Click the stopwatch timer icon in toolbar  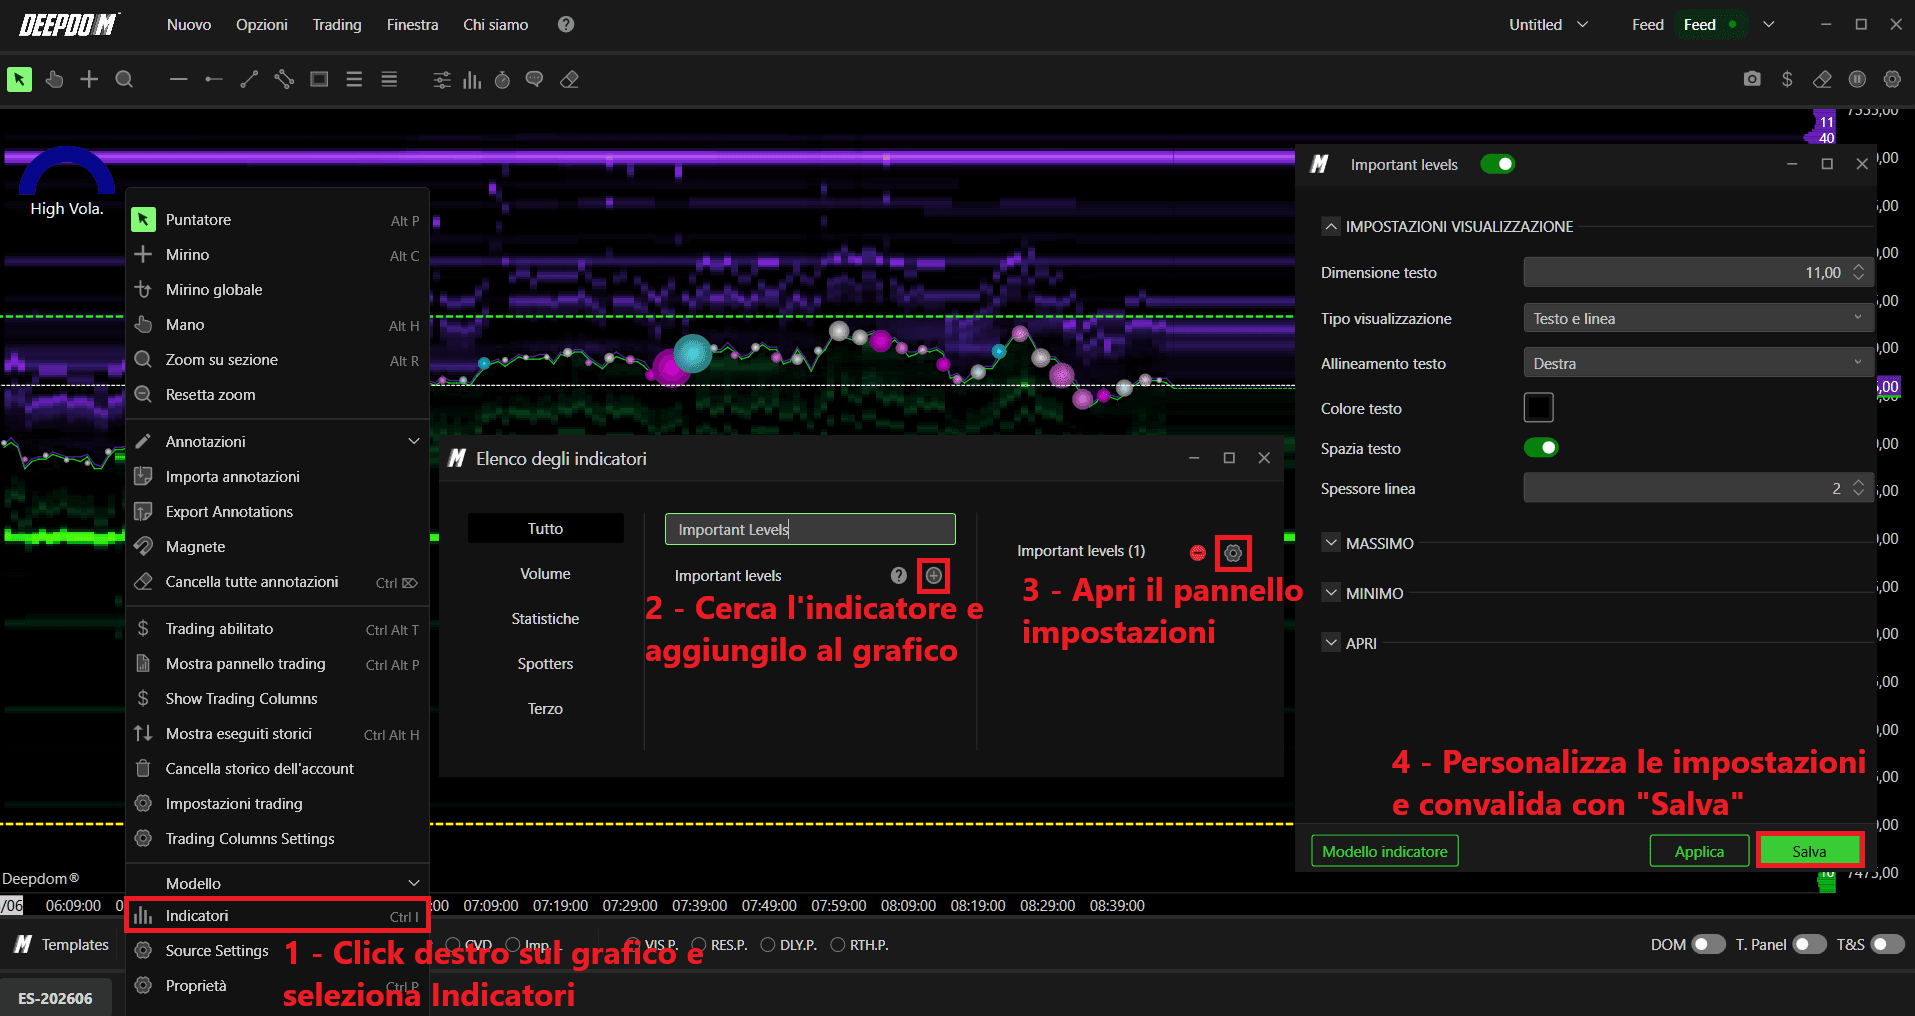tap(502, 80)
